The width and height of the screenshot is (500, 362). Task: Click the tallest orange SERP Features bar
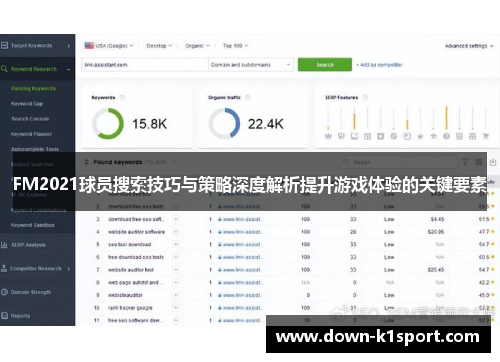tap(446, 117)
